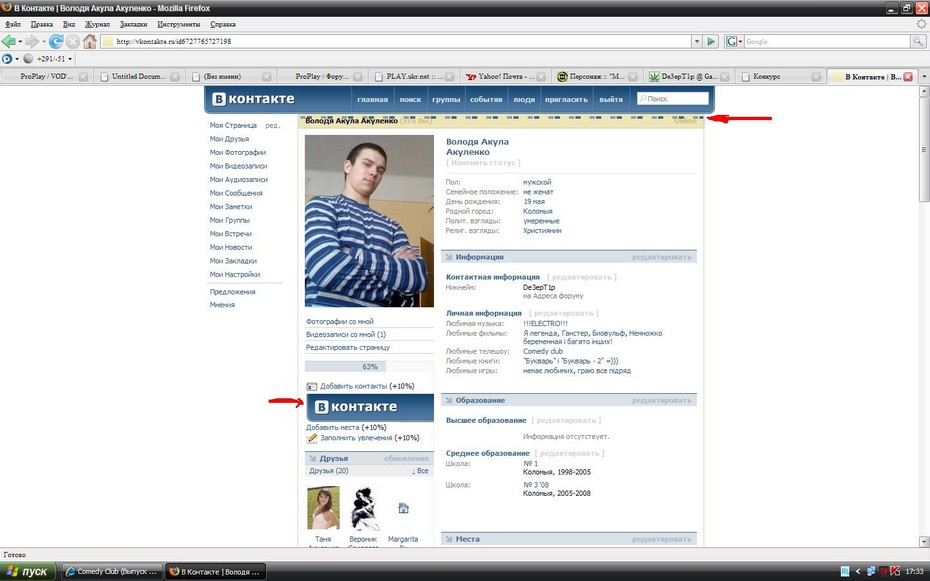Viewport: 930px width, 581px height.
Task: Click the search magnifier icon in browser search box
Action: pos(917,41)
